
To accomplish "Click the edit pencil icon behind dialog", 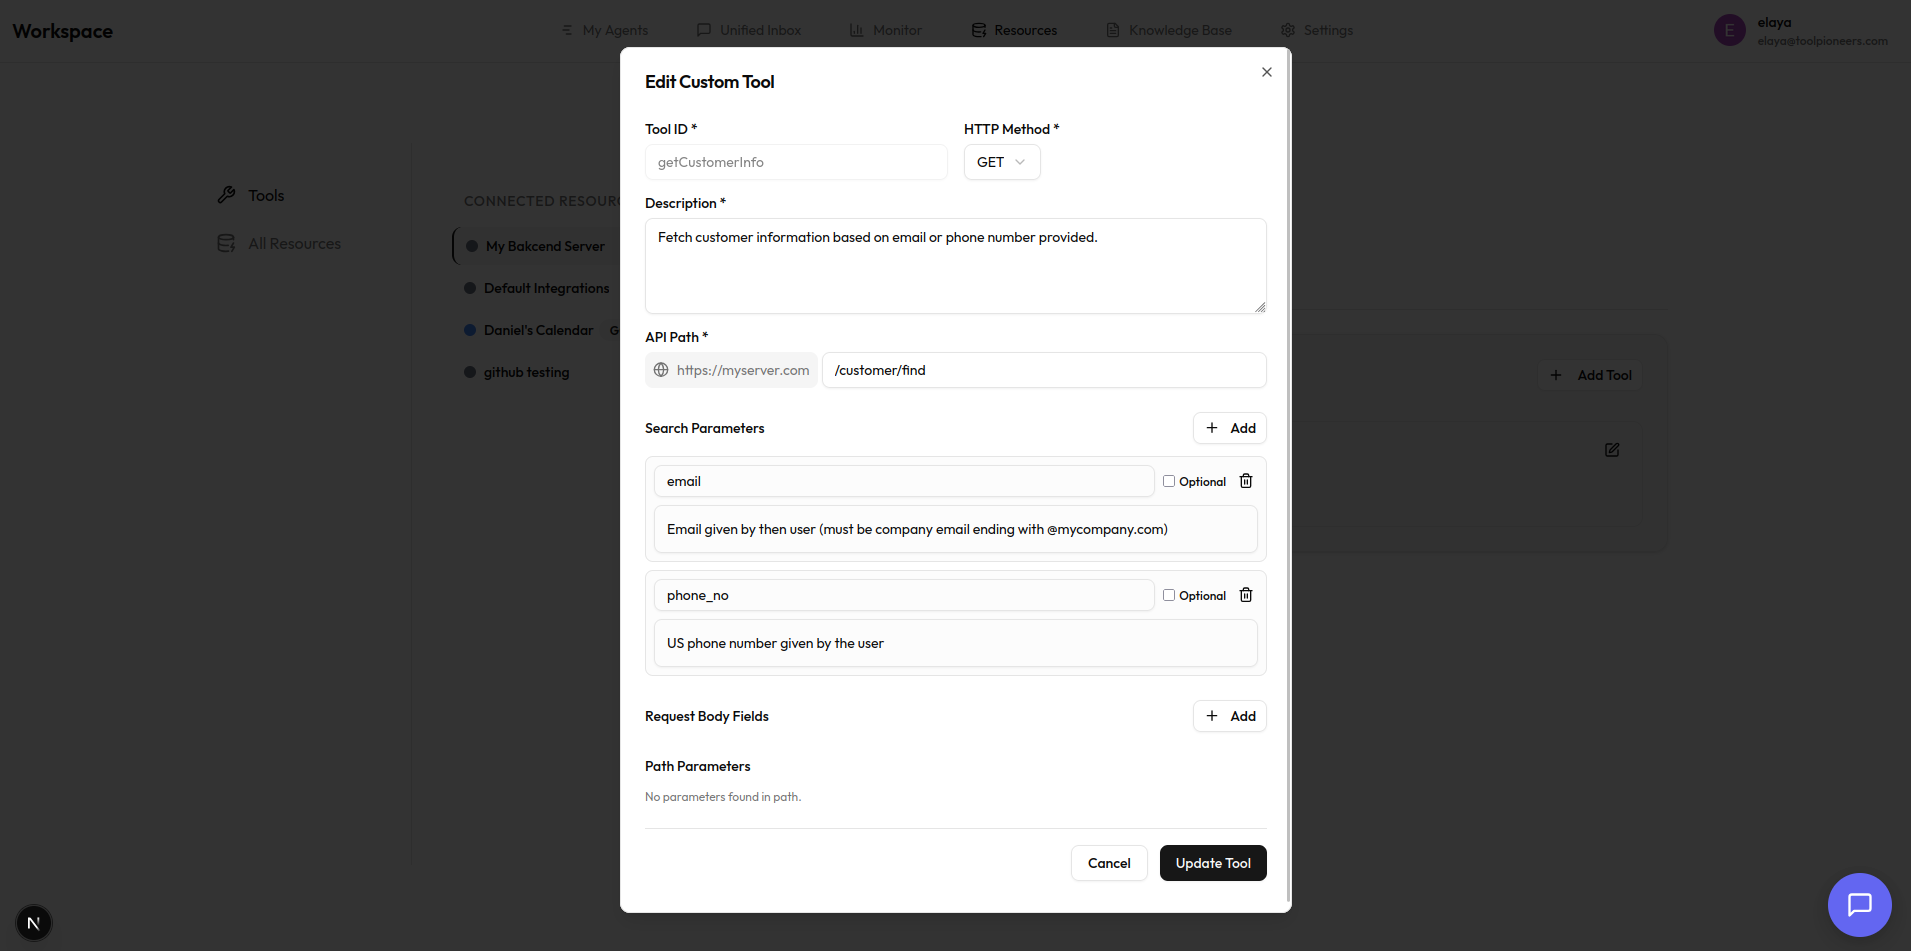I will 1612,450.
